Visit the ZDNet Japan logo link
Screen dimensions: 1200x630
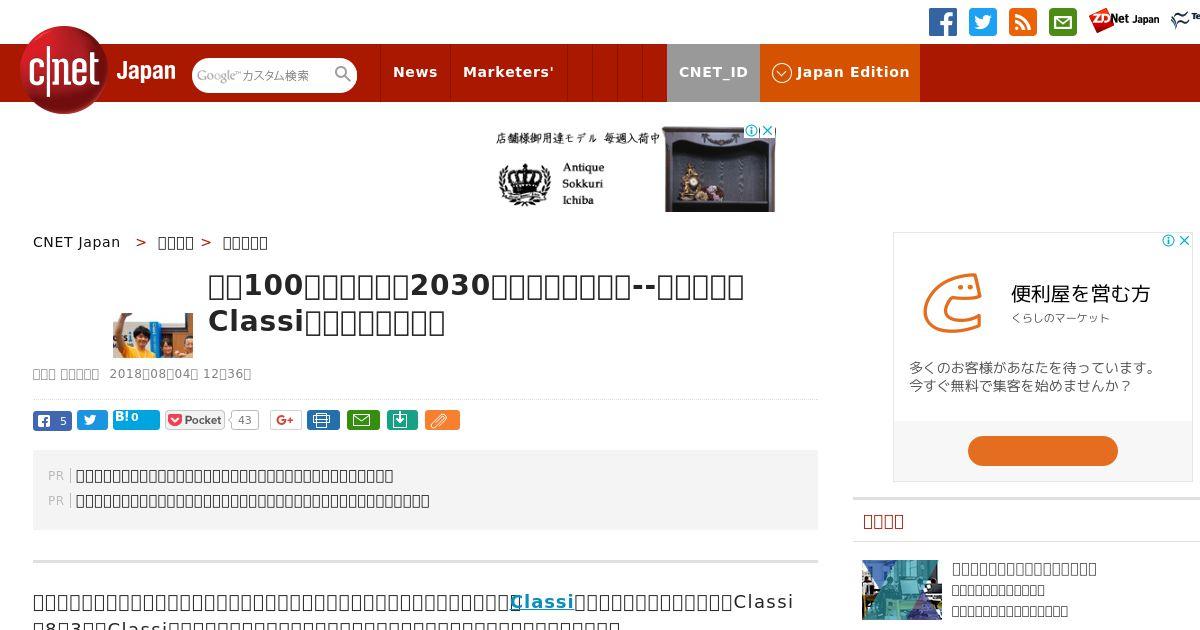coord(1124,19)
